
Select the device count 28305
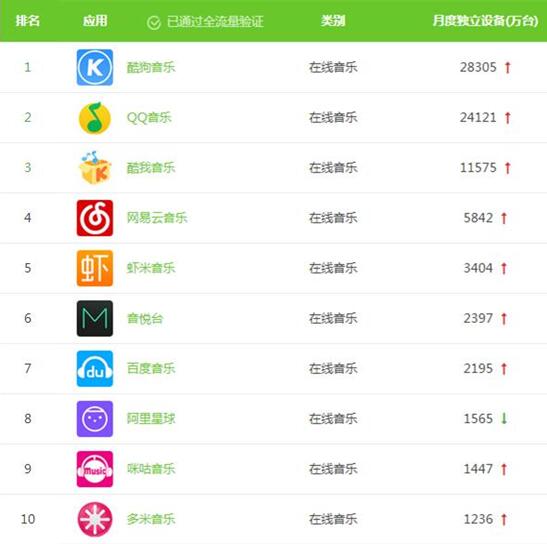click(x=478, y=67)
